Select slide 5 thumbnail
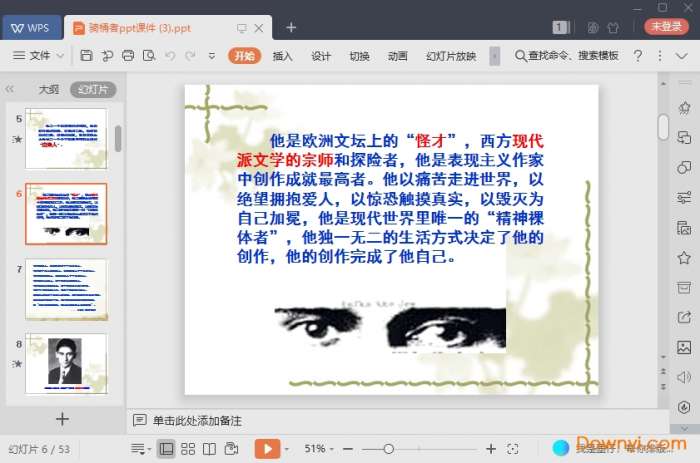 click(66, 138)
